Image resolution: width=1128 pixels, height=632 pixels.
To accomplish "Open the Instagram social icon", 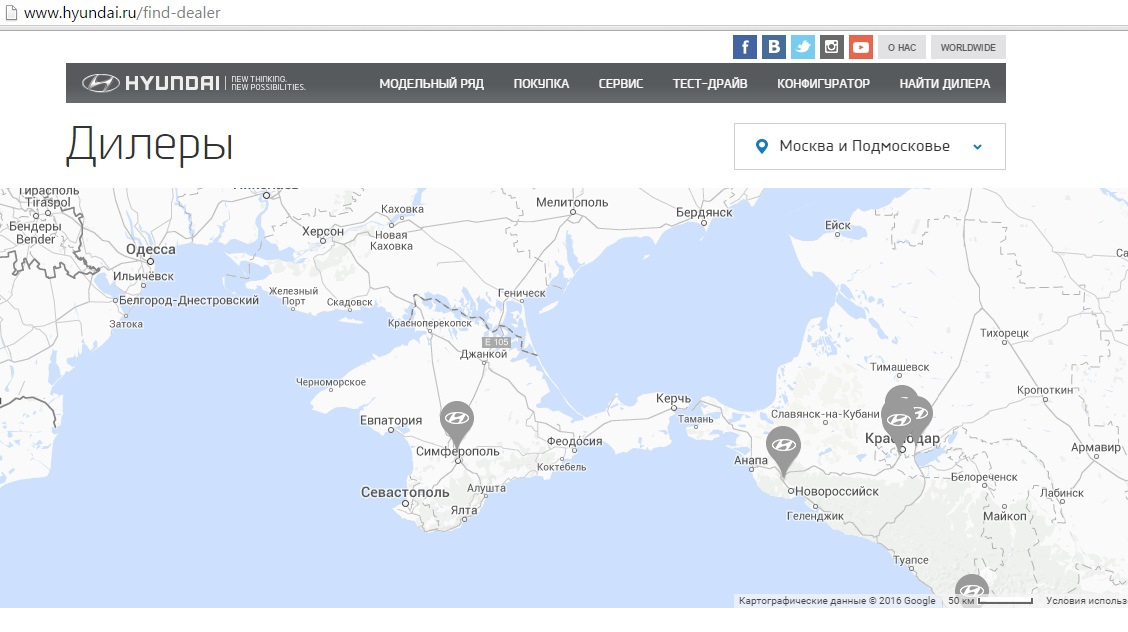I will [x=831, y=47].
